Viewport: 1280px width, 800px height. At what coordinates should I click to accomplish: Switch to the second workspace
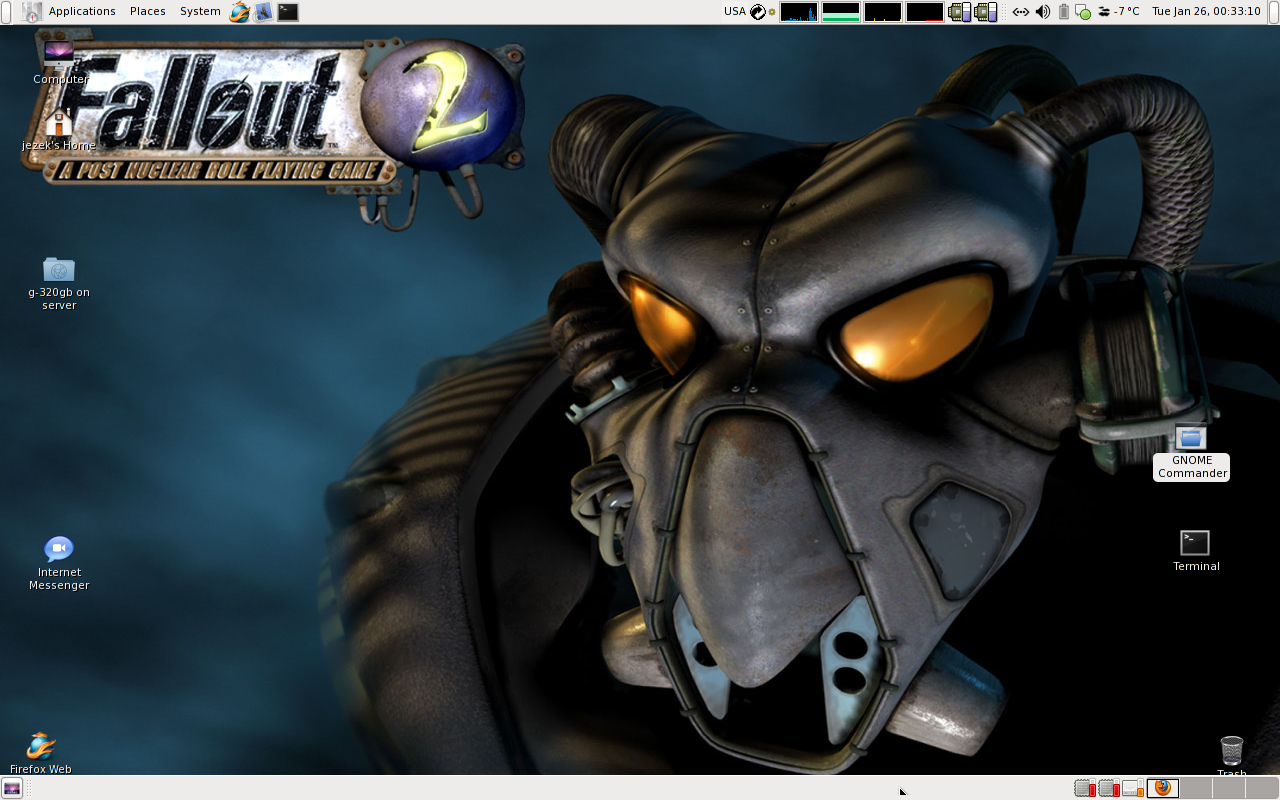[x=1196, y=788]
